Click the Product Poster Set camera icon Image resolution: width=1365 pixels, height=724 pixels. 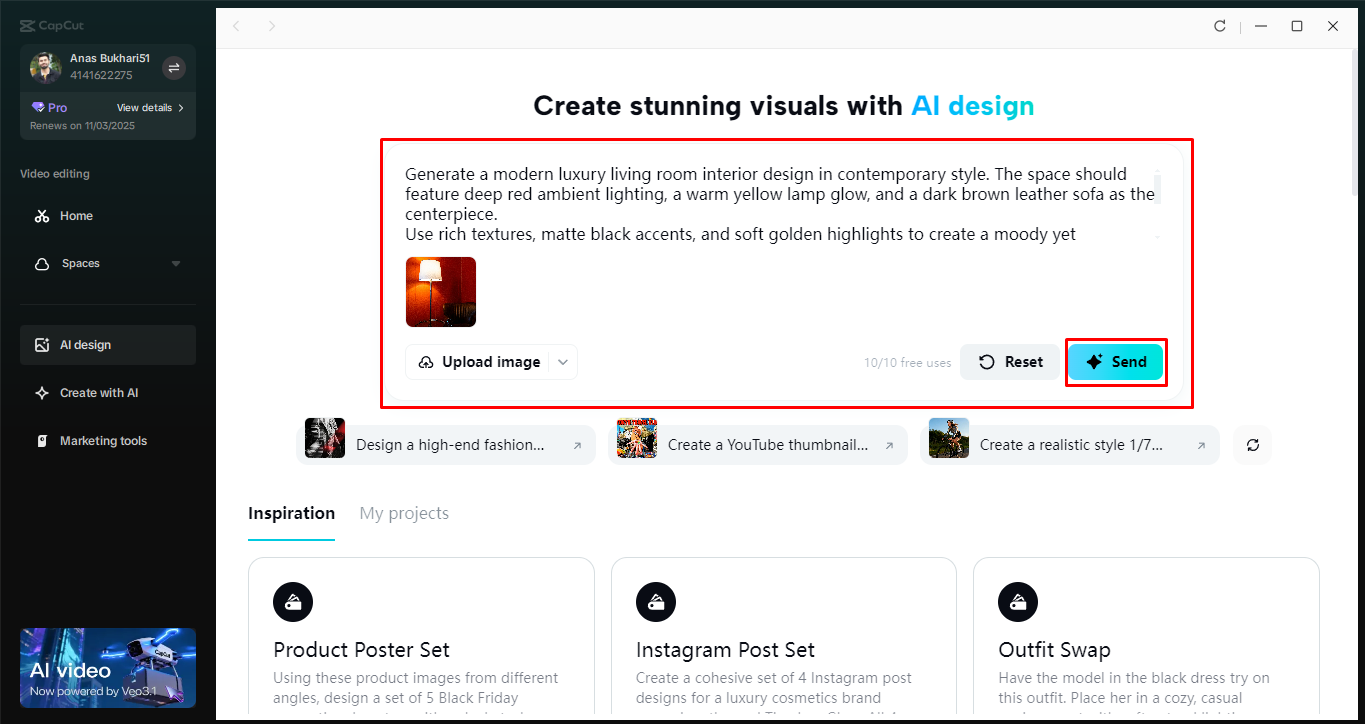click(x=292, y=601)
